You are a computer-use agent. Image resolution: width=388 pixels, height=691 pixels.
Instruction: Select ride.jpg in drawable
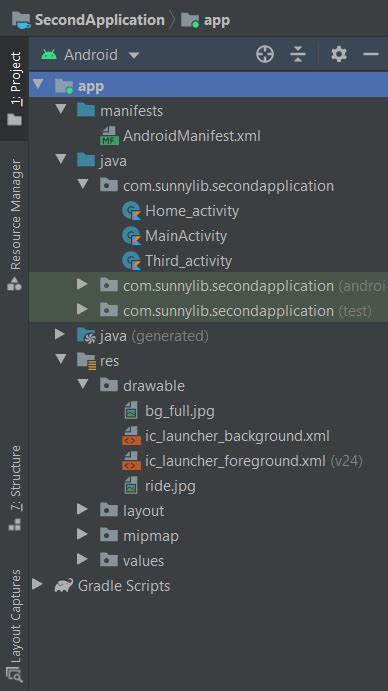[171, 487]
